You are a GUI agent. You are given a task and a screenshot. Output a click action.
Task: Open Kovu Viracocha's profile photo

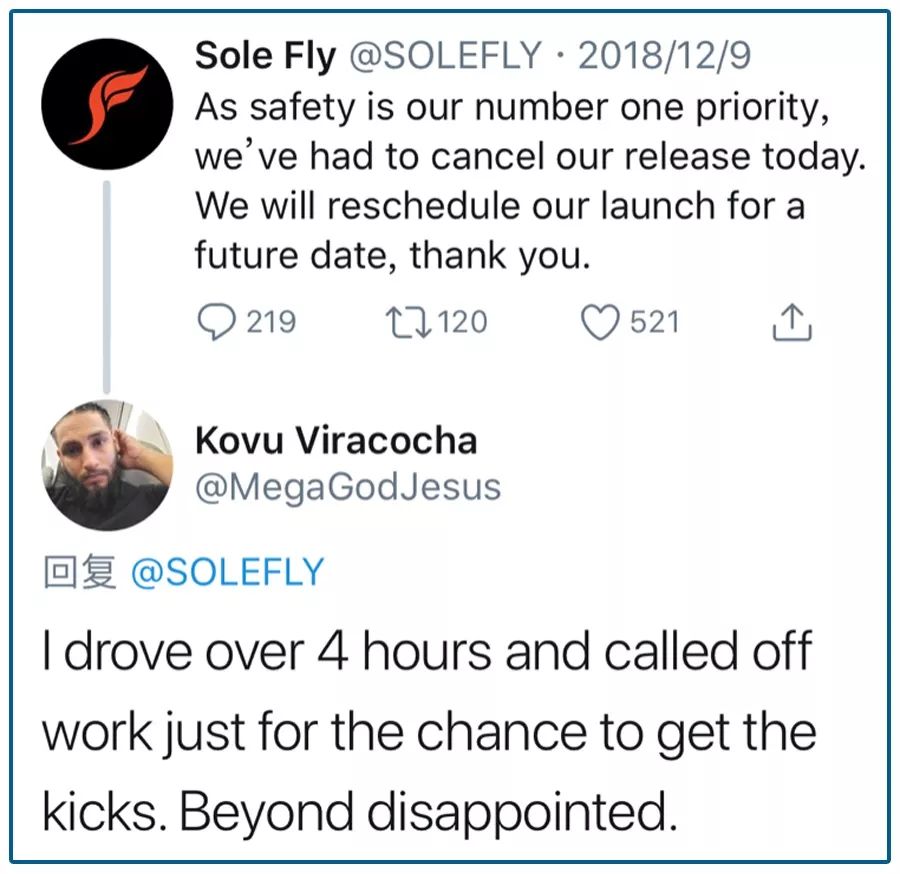point(107,465)
